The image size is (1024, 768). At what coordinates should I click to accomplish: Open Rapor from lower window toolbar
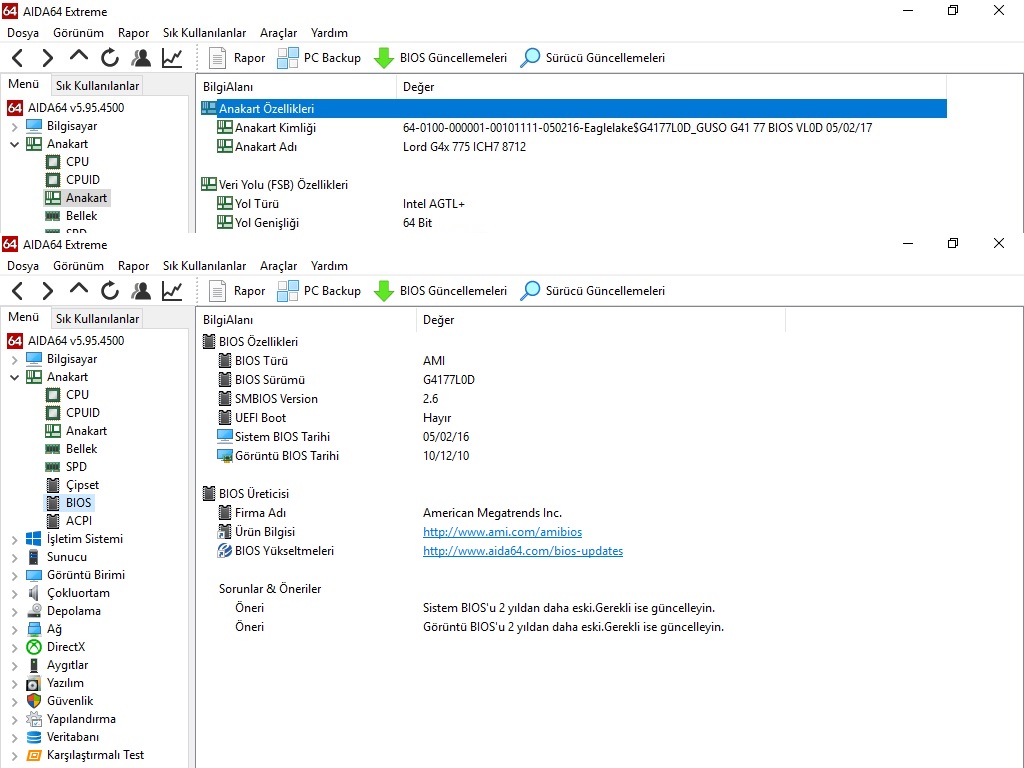pyautogui.click(x=237, y=291)
